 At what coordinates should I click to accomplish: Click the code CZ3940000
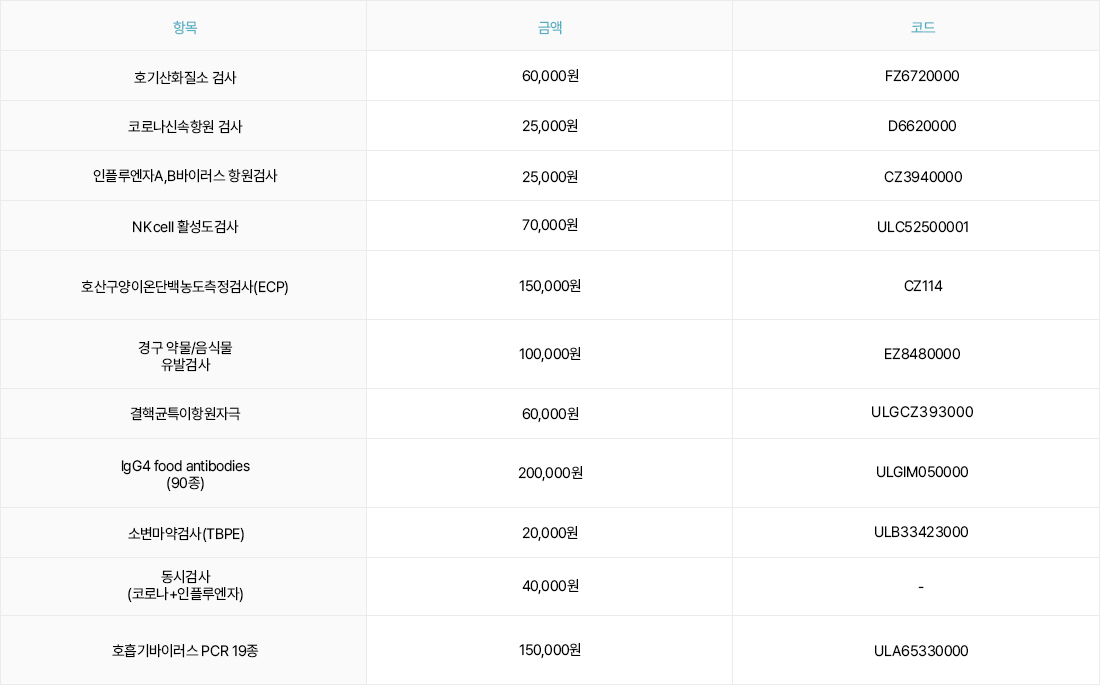click(923, 177)
